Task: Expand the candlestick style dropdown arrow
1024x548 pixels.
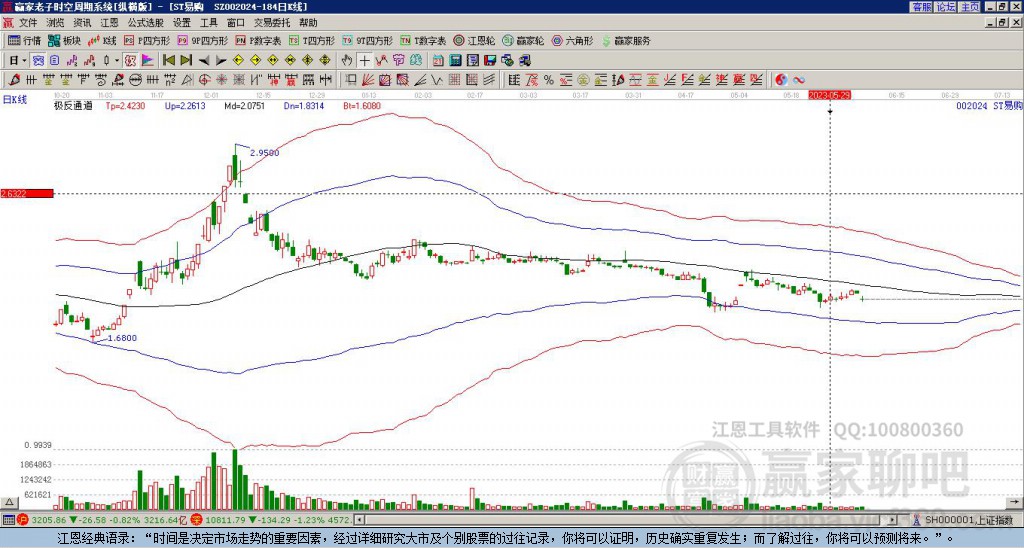Action: click(117, 61)
